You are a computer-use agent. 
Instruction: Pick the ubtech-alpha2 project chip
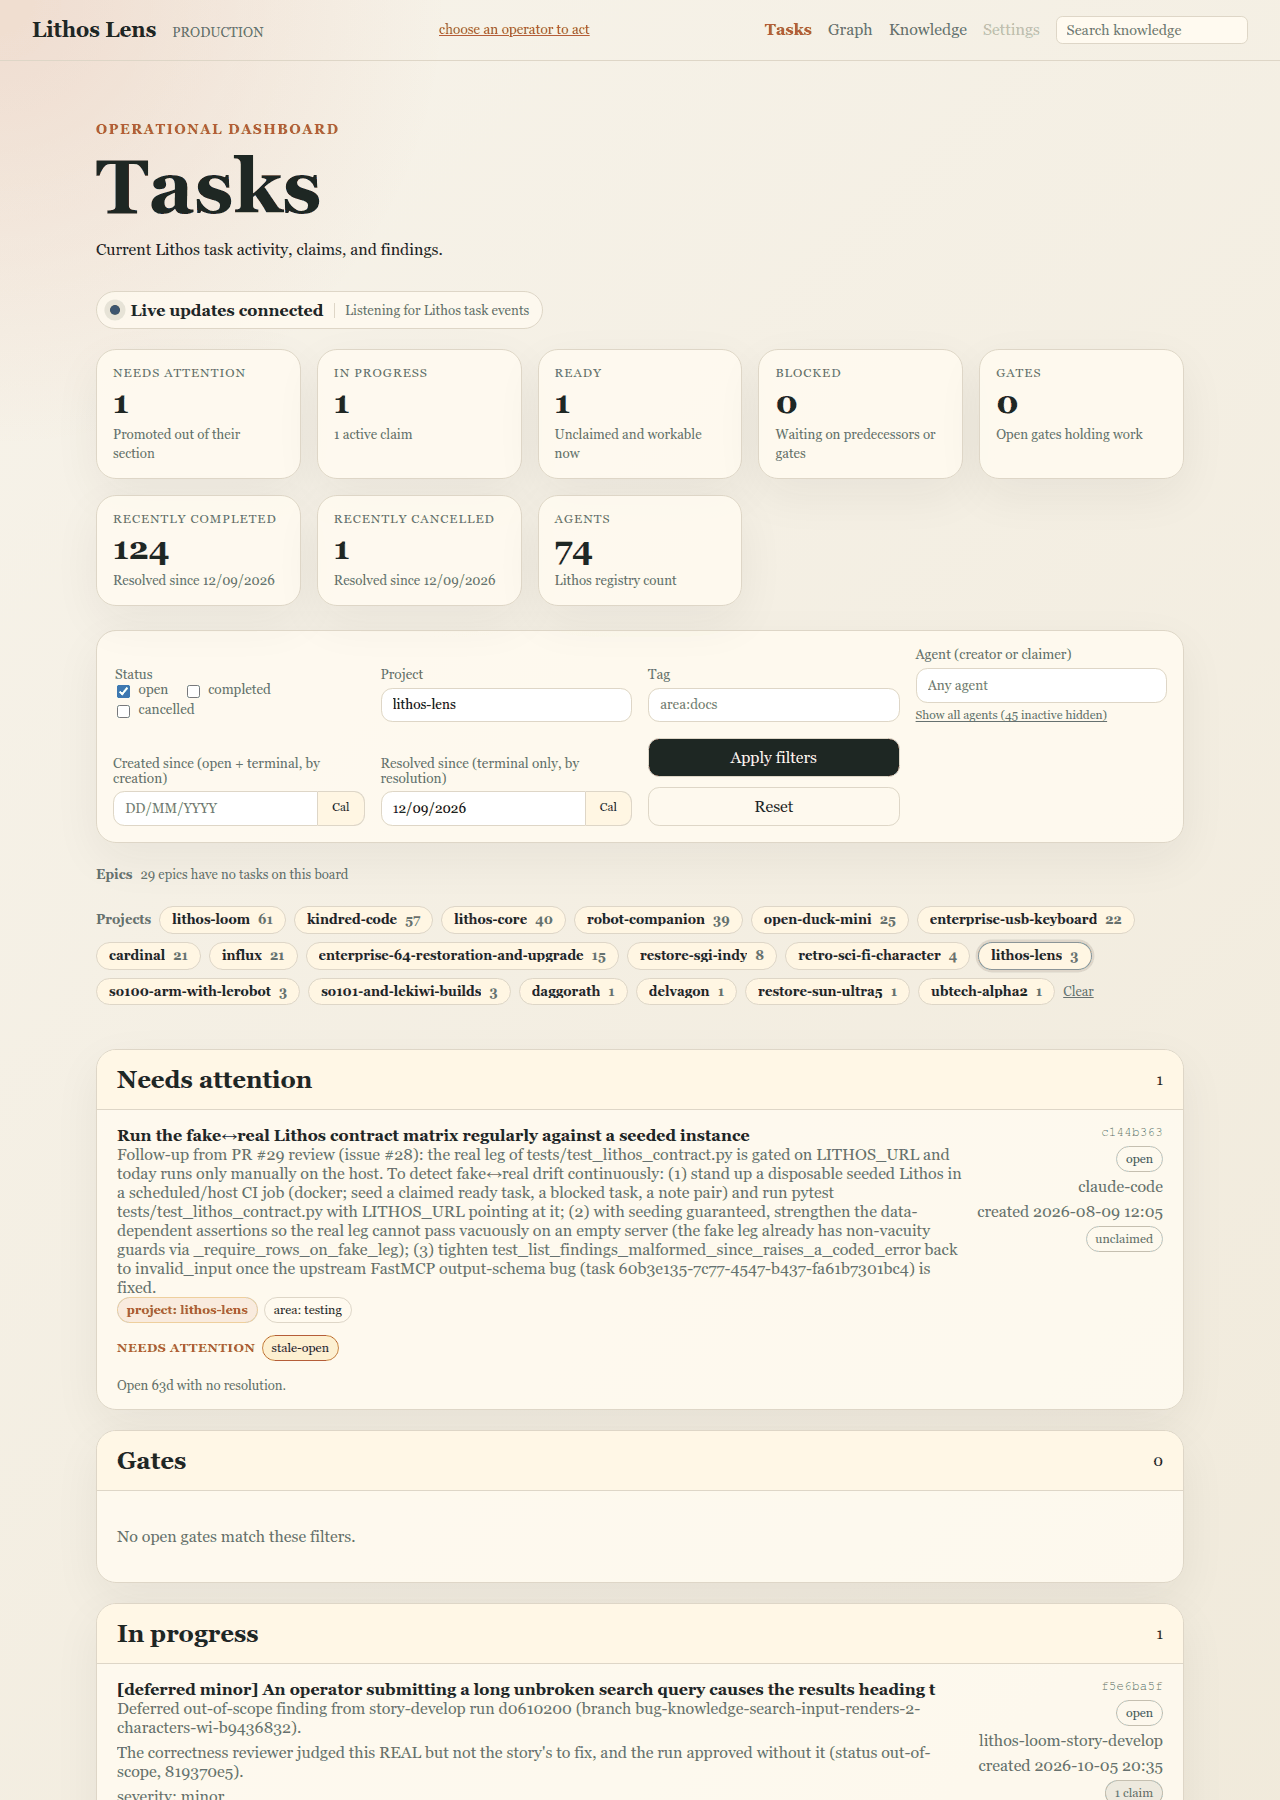tap(986, 992)
